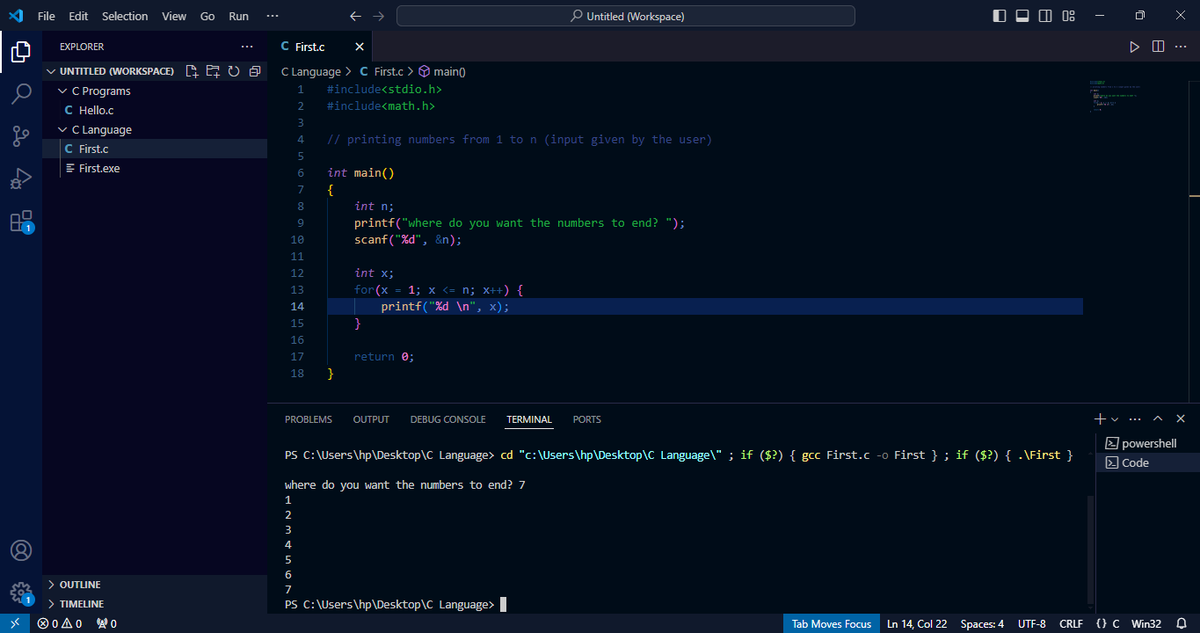The height and width of the screenshot is (633, 1200).
Task: Collapse all folders in Explorer
Action: coord(254,71)
